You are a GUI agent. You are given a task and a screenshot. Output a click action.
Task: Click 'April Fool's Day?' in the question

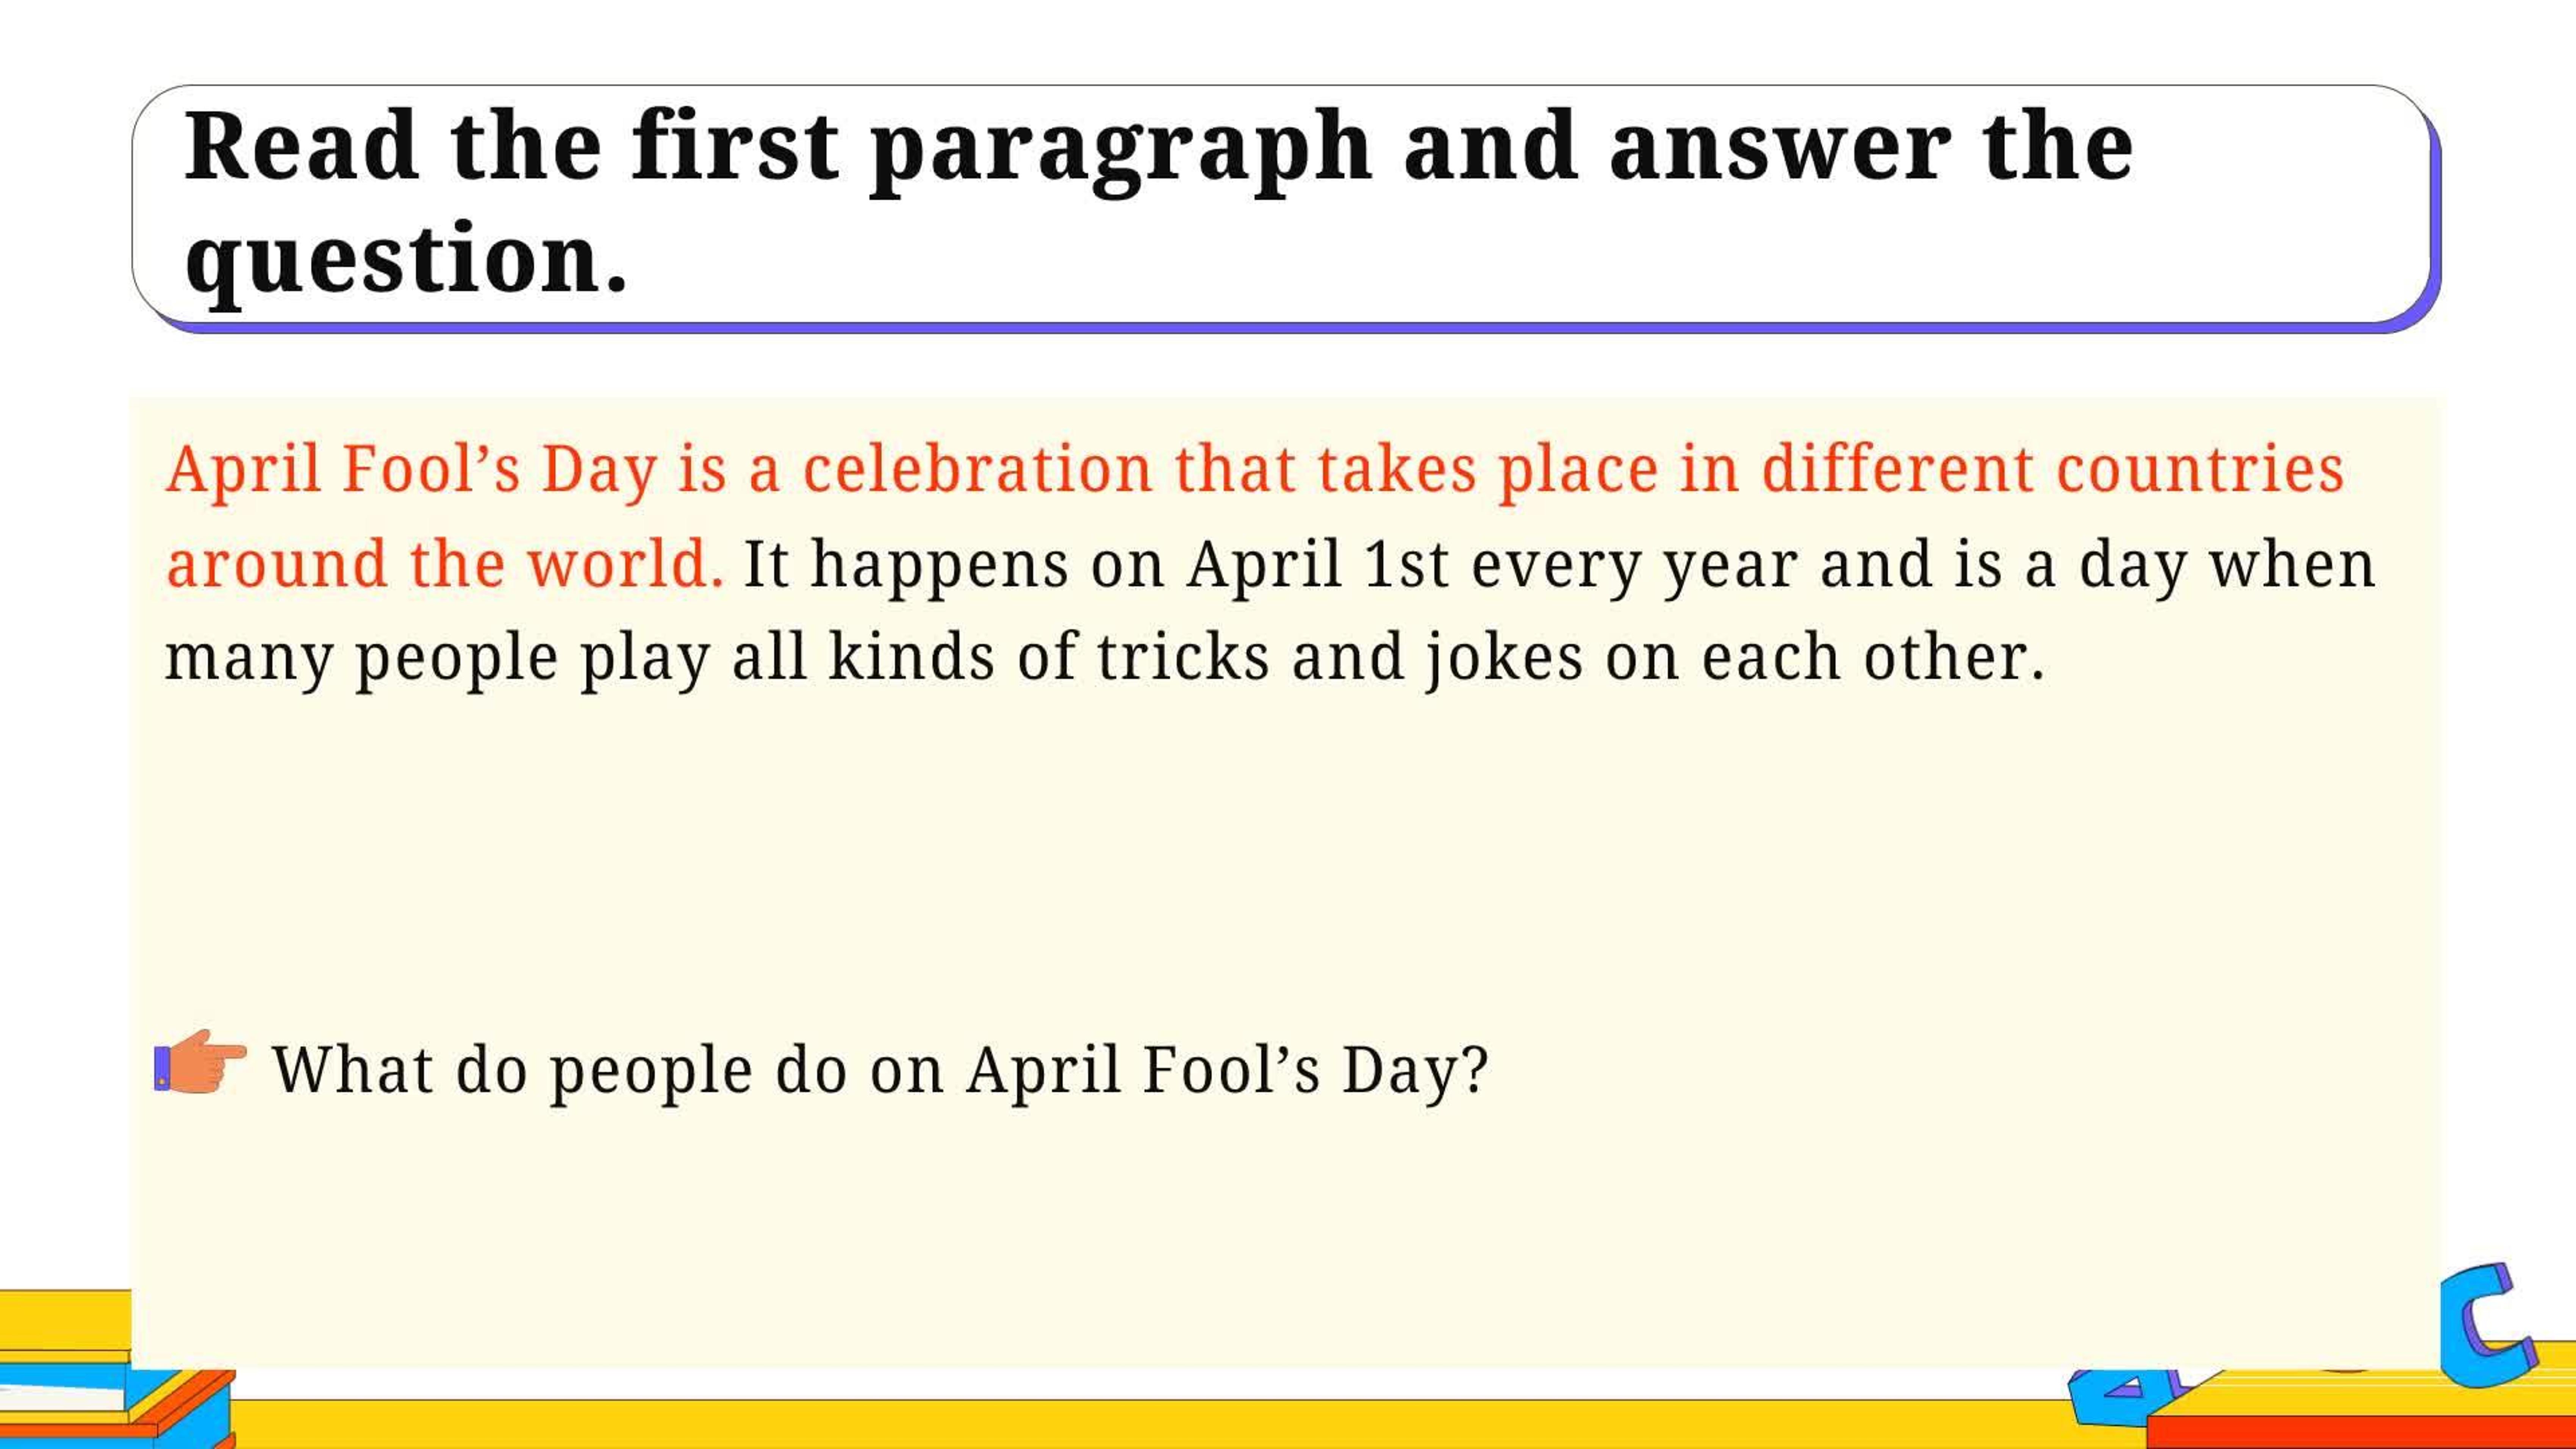coord(1228,1071)
